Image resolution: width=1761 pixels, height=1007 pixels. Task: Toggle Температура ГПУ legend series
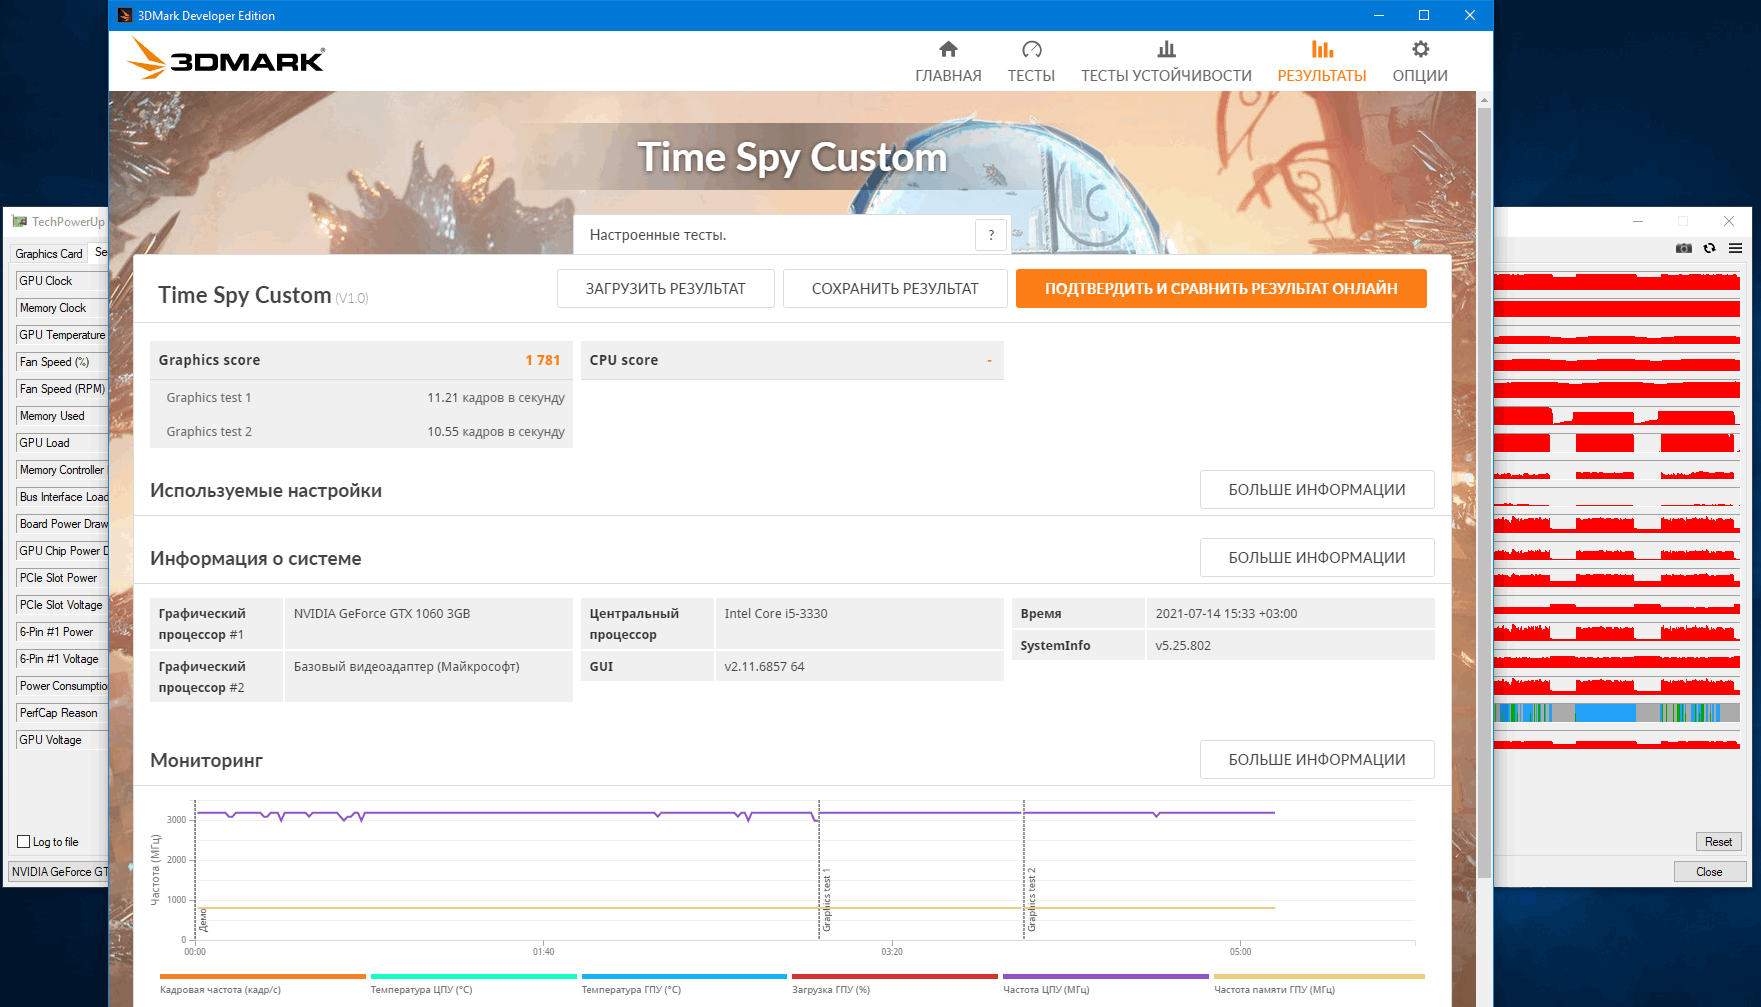[684, 984]
